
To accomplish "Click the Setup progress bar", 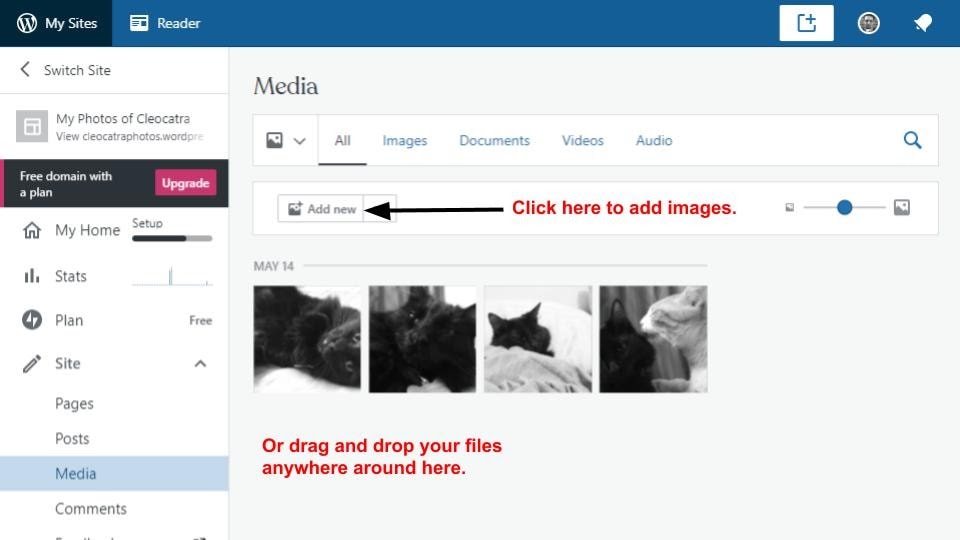I will pyautogui.click(x=172, y=238).
